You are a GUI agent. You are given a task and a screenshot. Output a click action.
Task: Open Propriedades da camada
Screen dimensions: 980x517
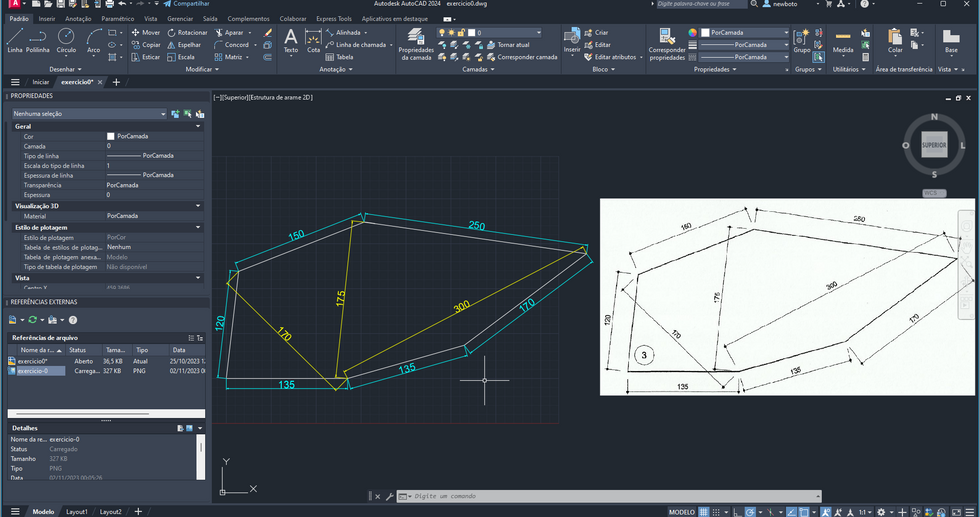[415, 42]
